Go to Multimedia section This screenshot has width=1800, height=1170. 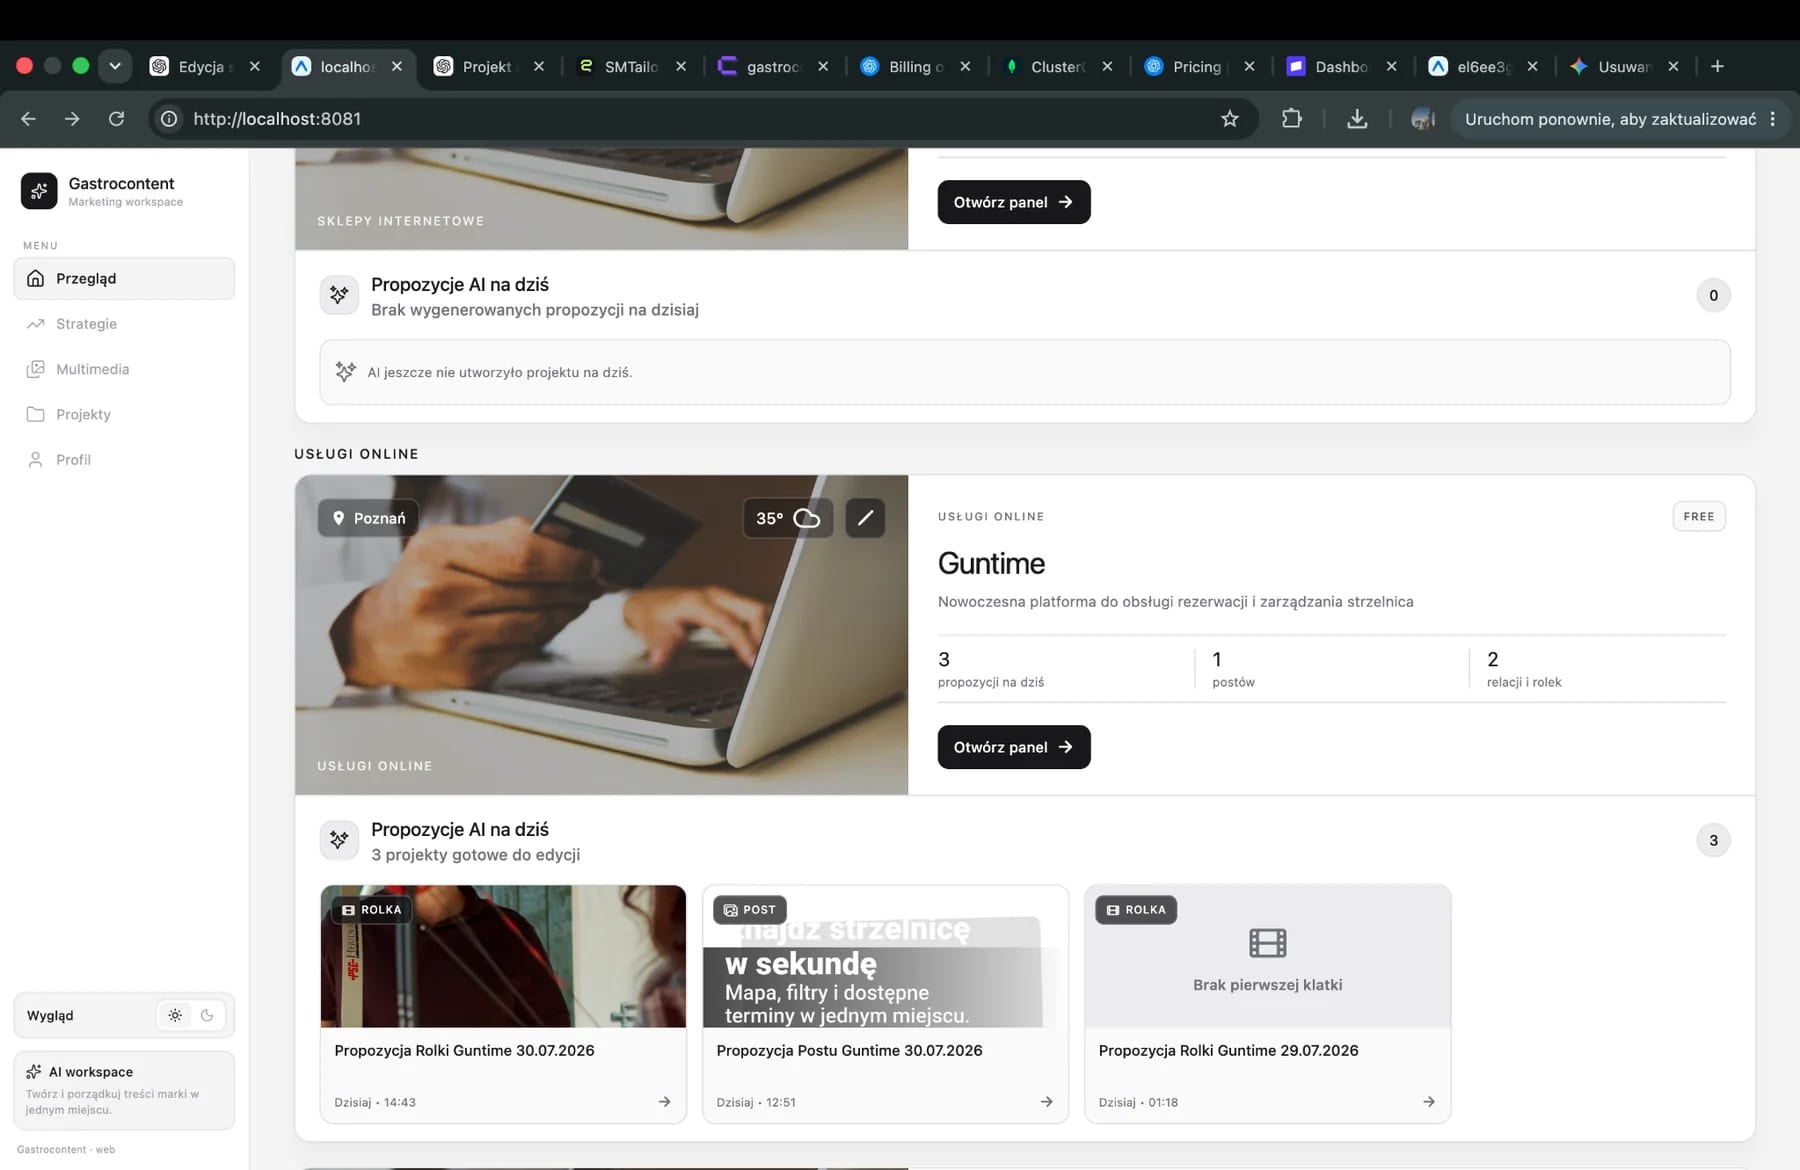pyautogui.click(x=124, y=369)
